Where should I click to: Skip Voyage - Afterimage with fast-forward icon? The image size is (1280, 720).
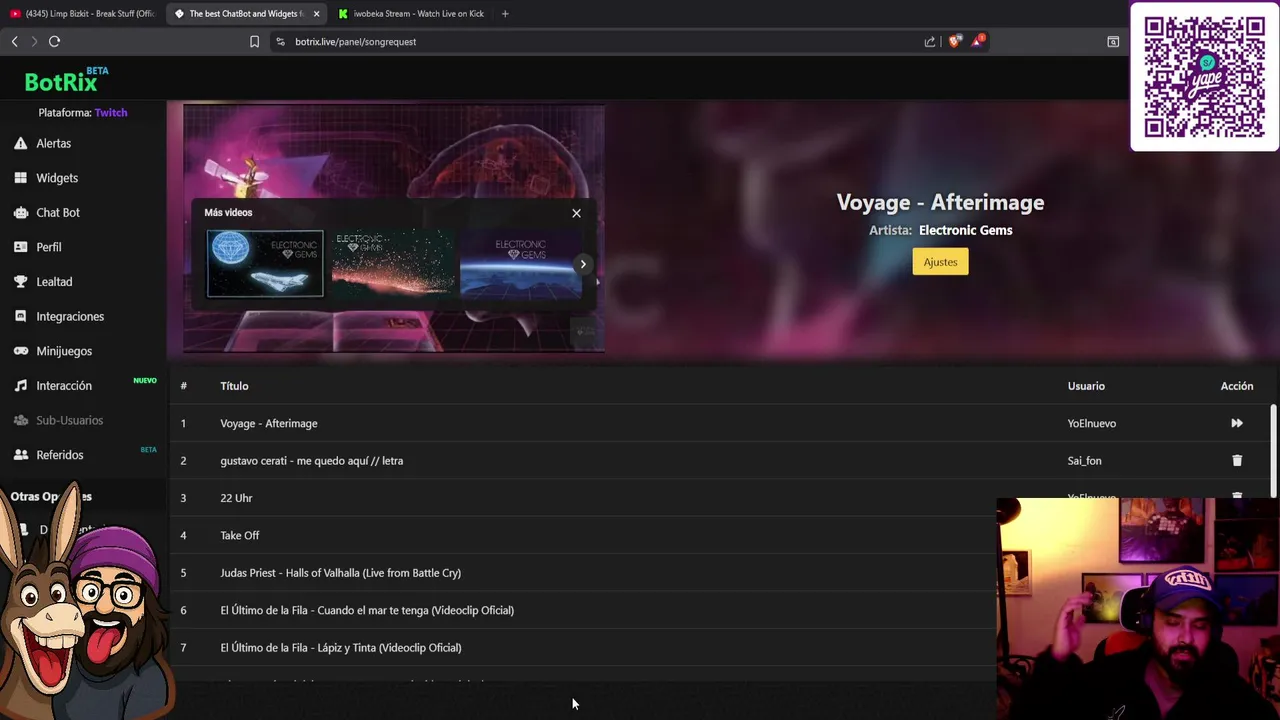pos(1237,423)
